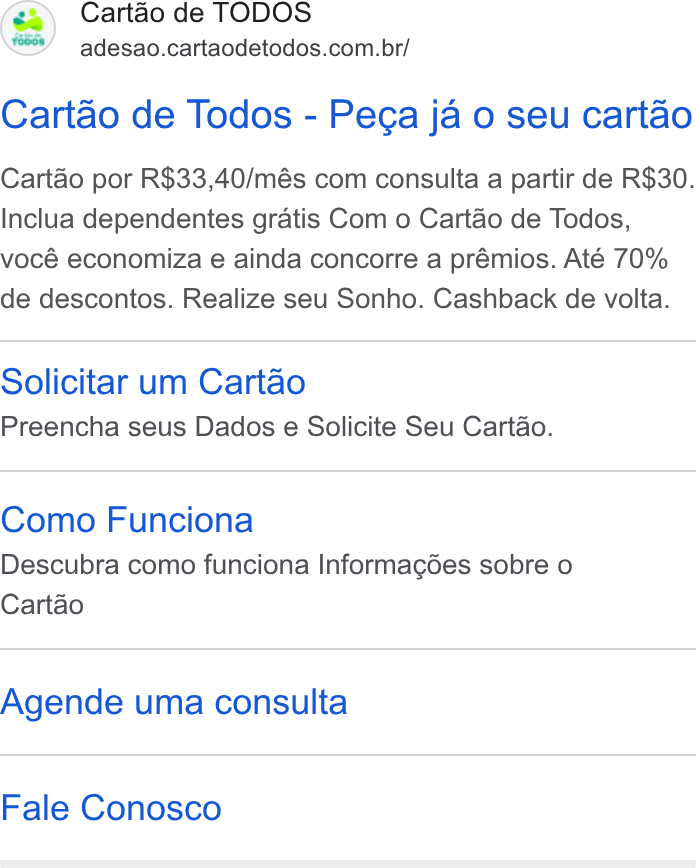Click 'Descubra como funciona Informações sobre o Cartão' text
This screenshot has width=696, height=868.
click(x=286, y=585)
